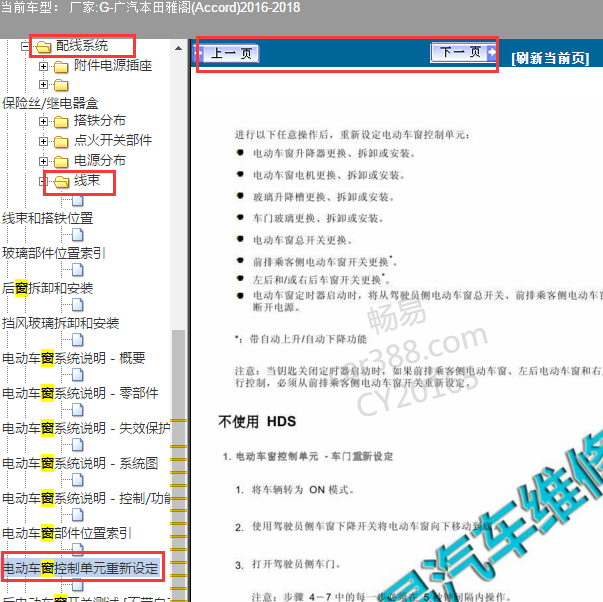603x602 pixels.
Task: Open 电动车窗系统说明 - 概要
Action: click(74, 358)
